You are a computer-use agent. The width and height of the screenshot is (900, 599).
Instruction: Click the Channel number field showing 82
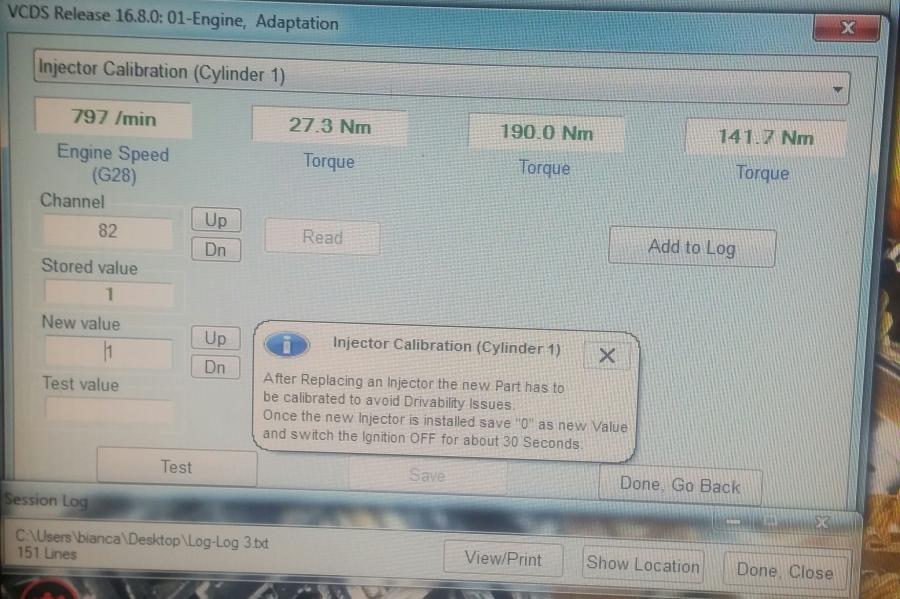tap(108, 231)
